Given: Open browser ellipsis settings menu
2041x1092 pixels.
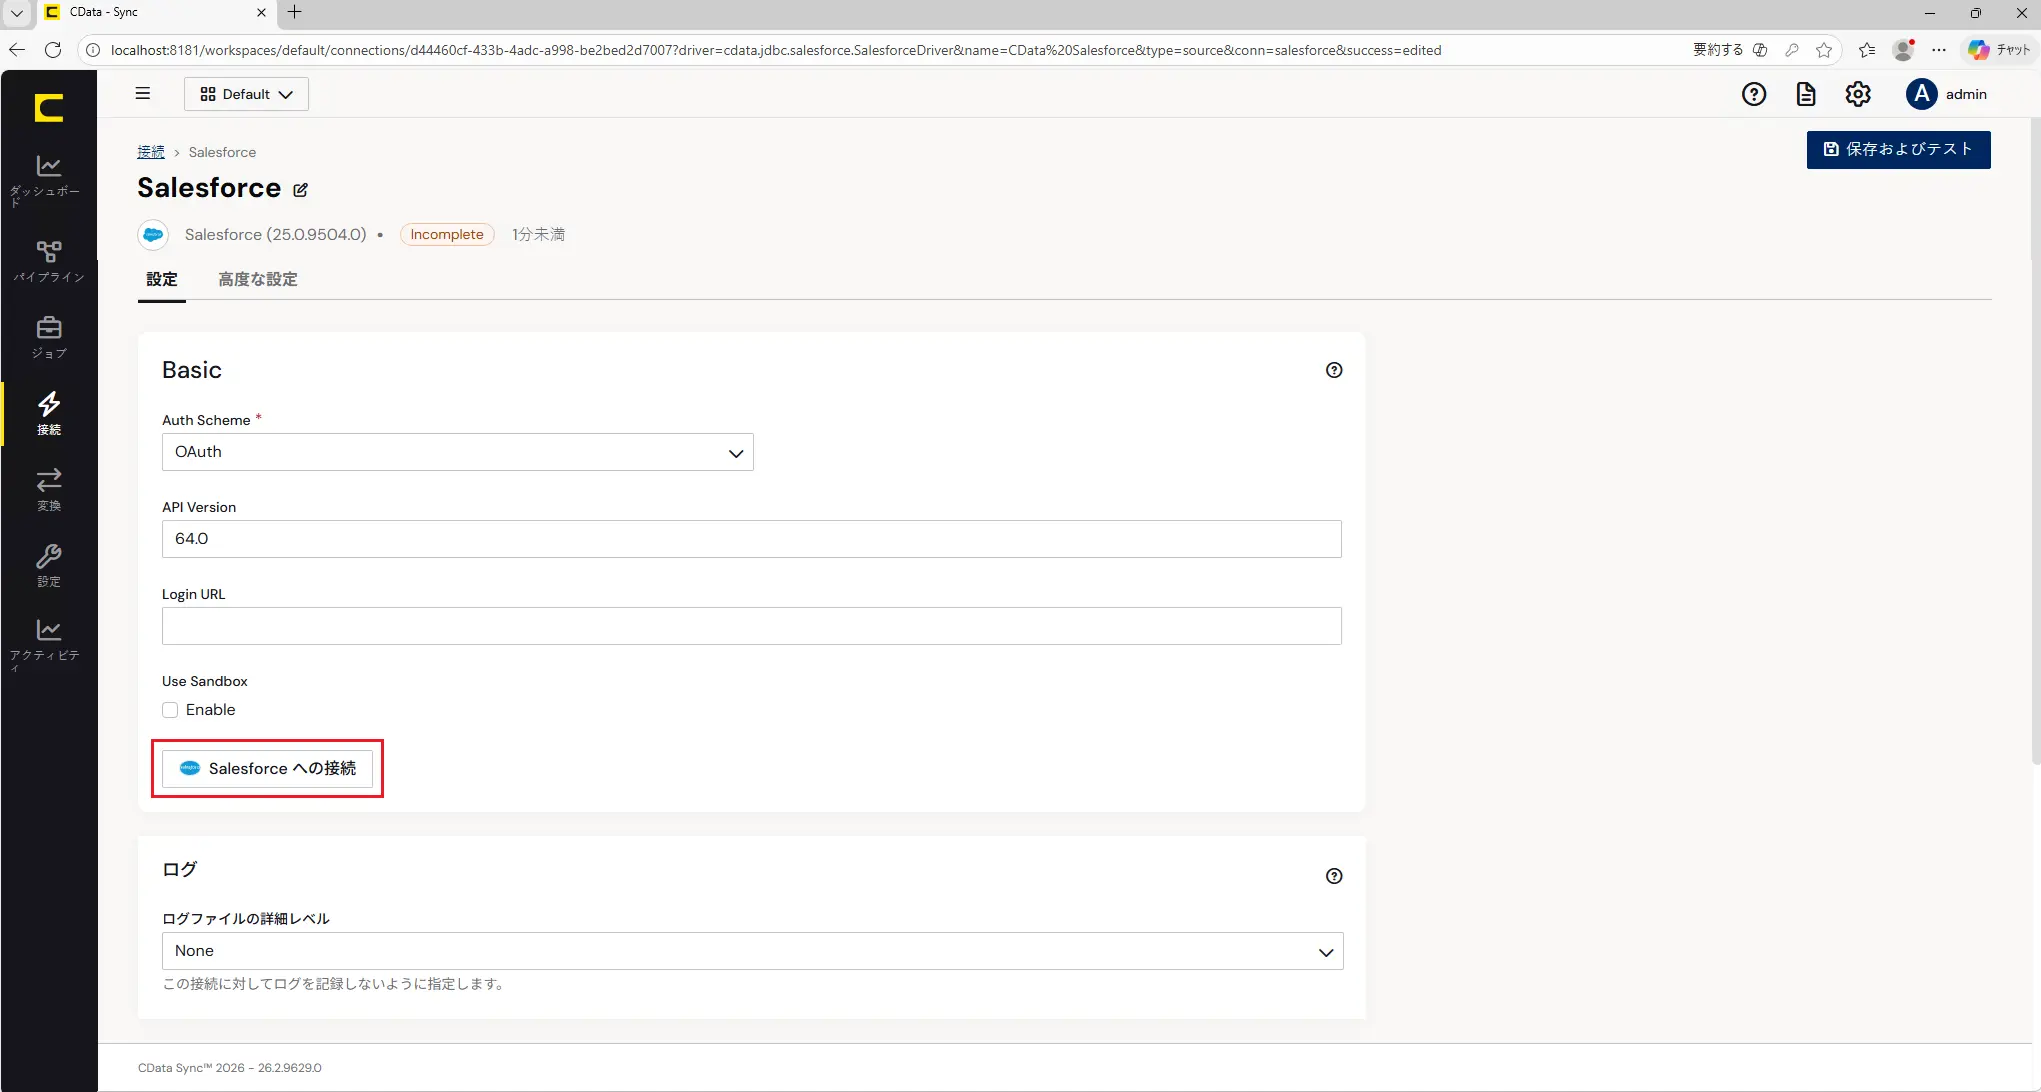Looking at the screenshot, I should pyautogui.click(x=1939, y=50).
